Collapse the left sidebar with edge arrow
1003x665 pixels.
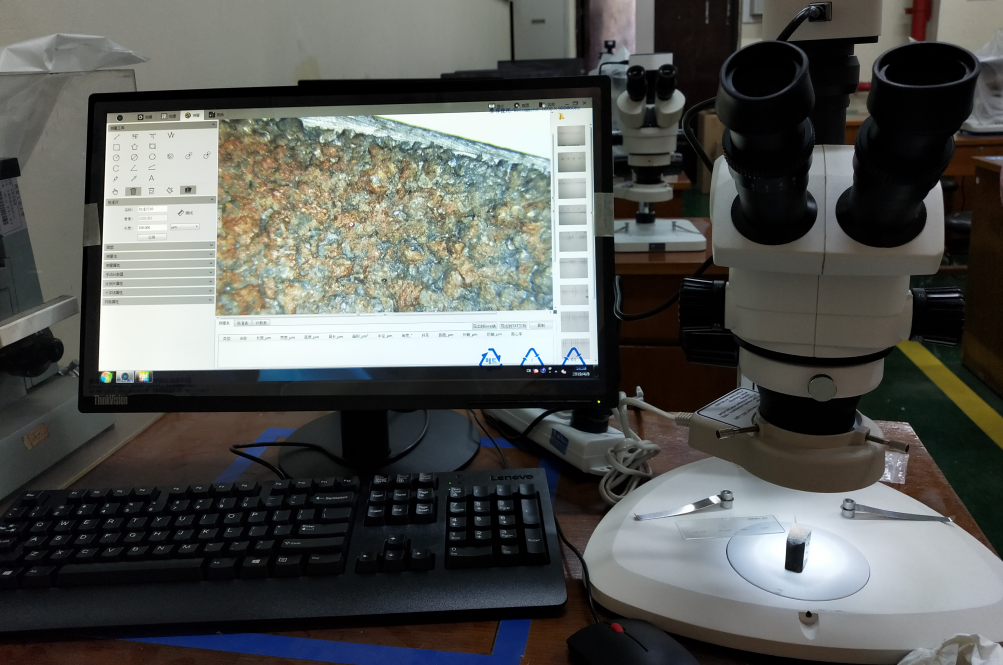(219, 218)
